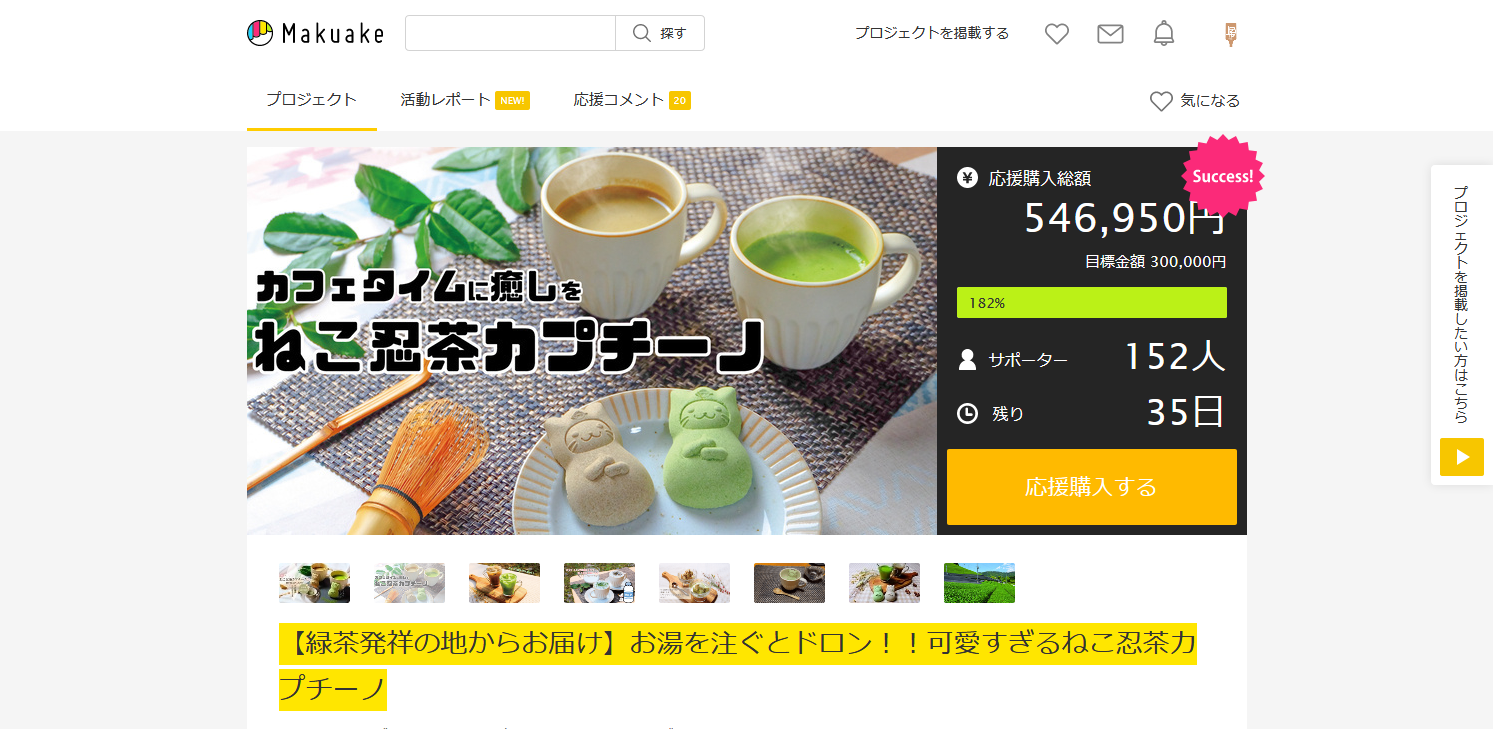Open 応援コメント tab
The image size is (1493, 729).
click(632, 100)
